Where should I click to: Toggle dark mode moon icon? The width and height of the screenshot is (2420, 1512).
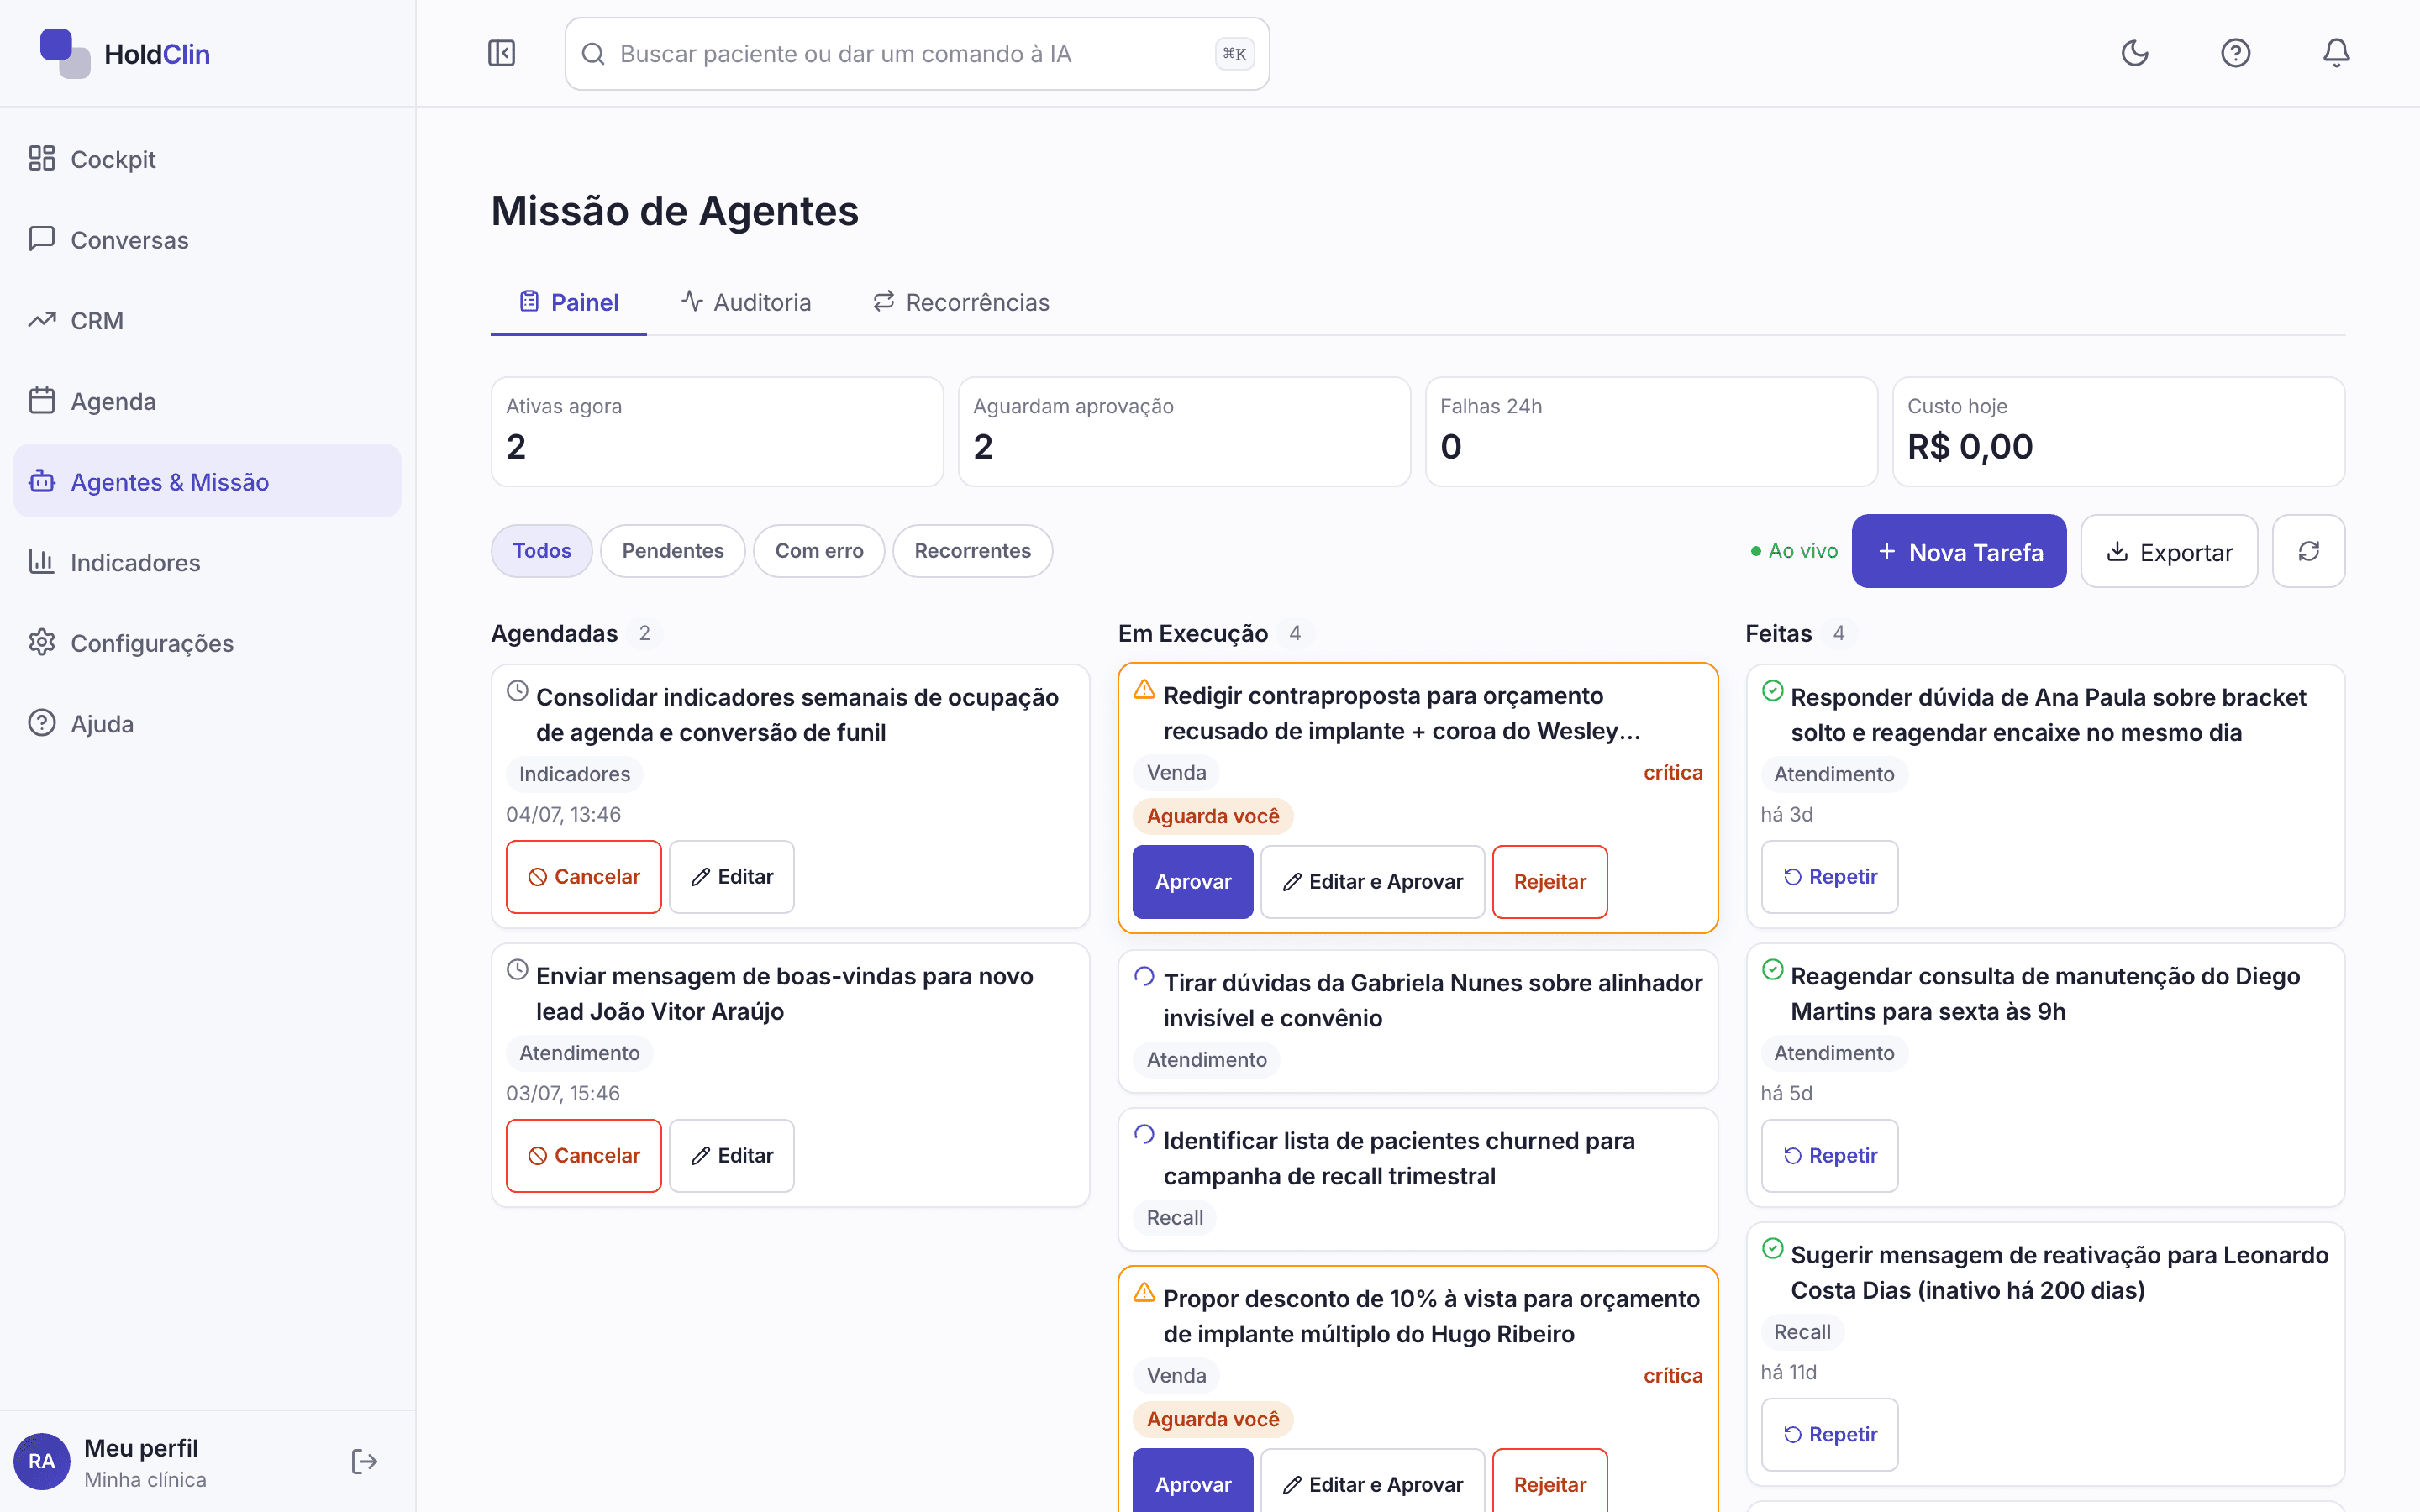[x=2135, y=53]
